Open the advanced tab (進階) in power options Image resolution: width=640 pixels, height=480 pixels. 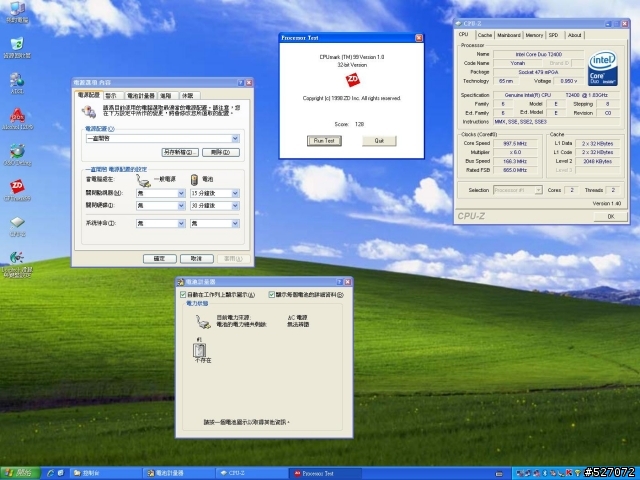[x=166, y=96]
